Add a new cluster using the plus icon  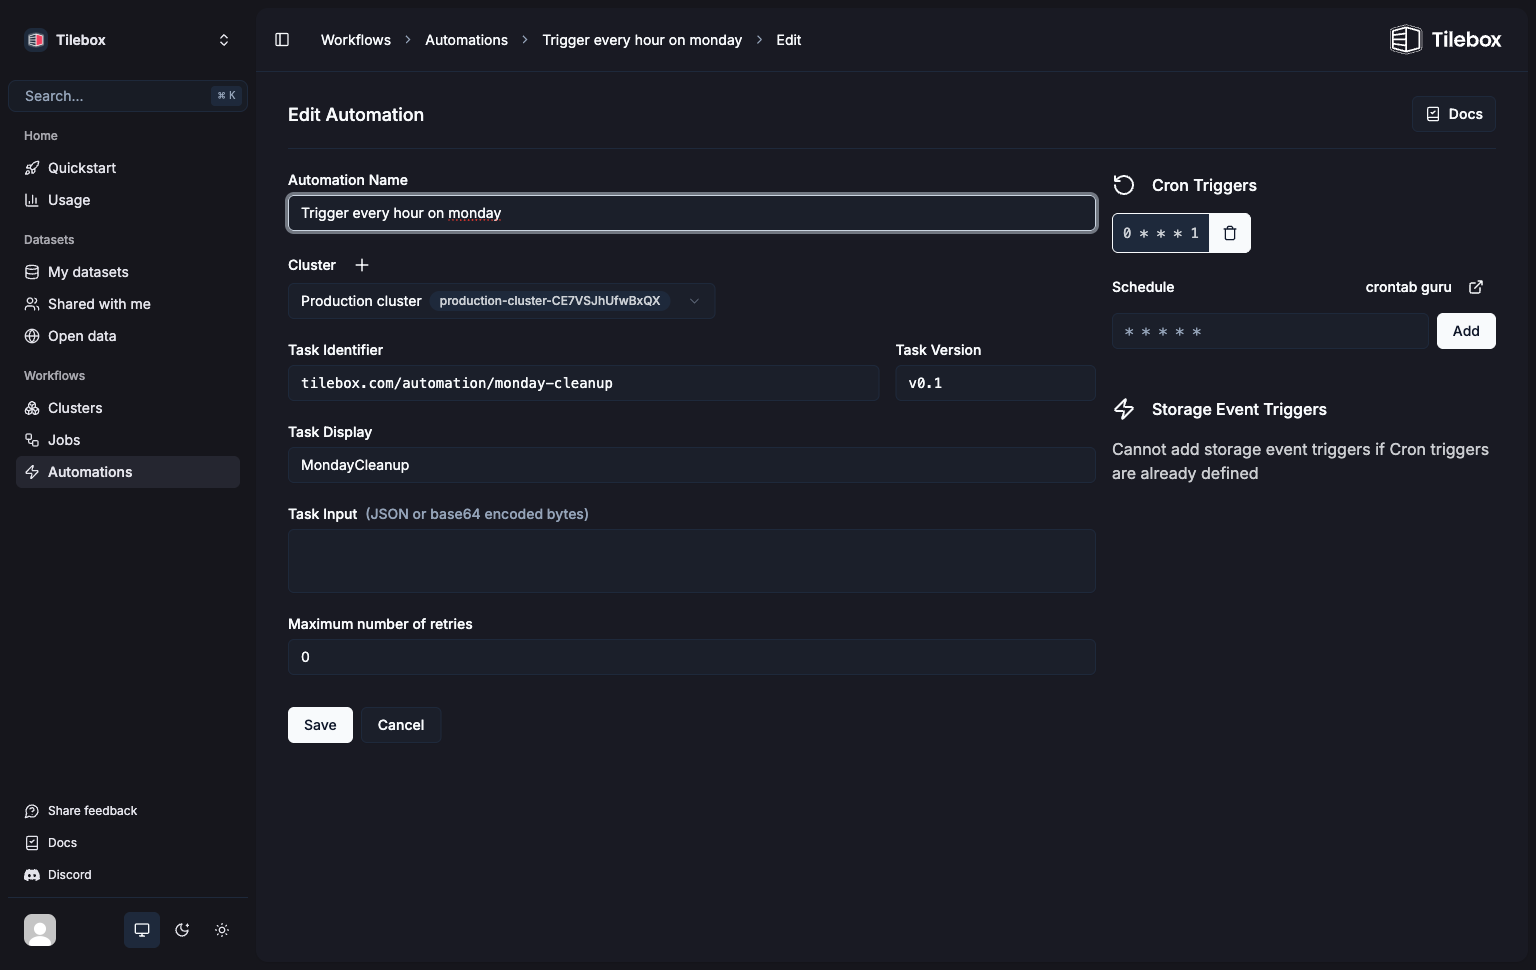coord(361,265)
